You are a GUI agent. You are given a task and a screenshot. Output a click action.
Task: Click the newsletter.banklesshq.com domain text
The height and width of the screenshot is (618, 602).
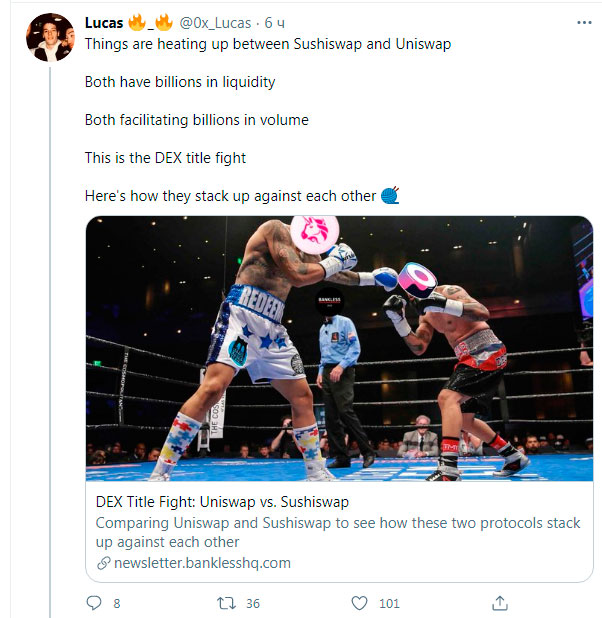(x=202, y=563)
